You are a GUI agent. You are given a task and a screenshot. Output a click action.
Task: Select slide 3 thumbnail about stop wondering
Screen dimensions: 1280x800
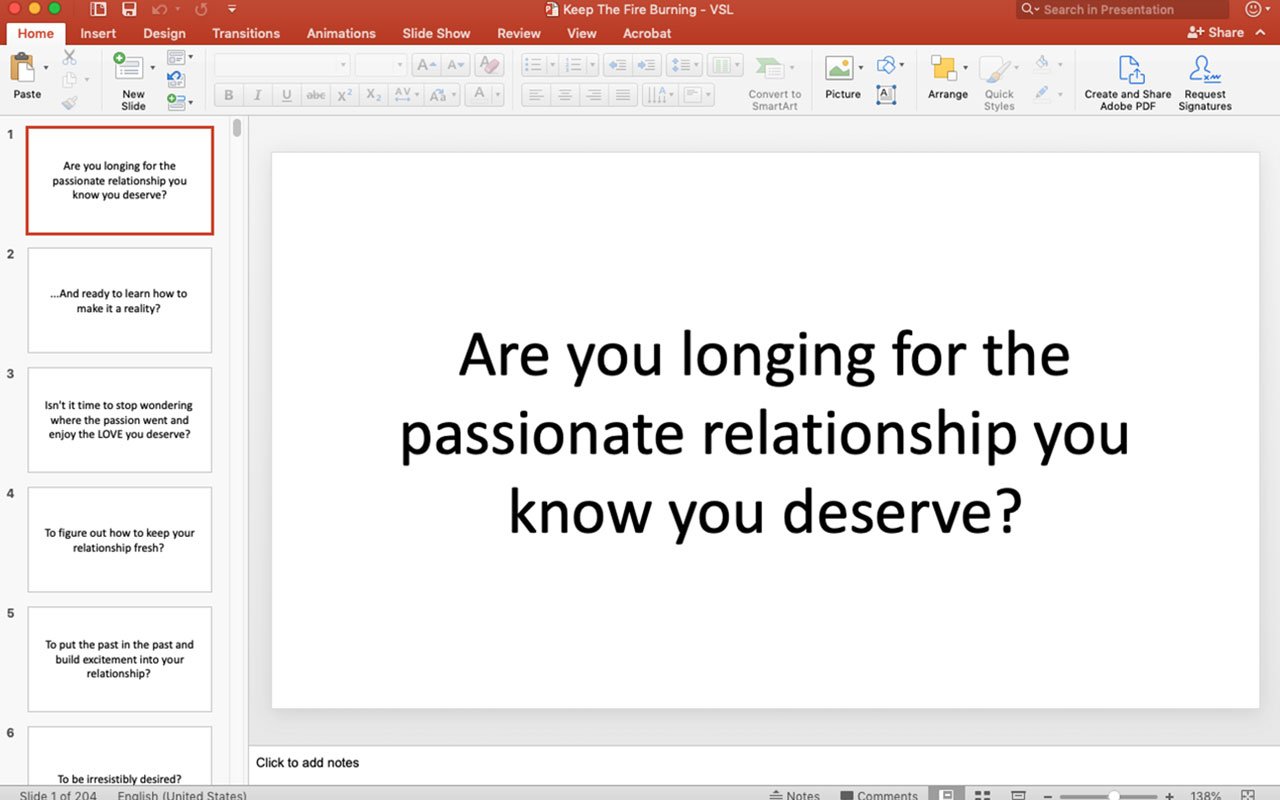(120, 420)
